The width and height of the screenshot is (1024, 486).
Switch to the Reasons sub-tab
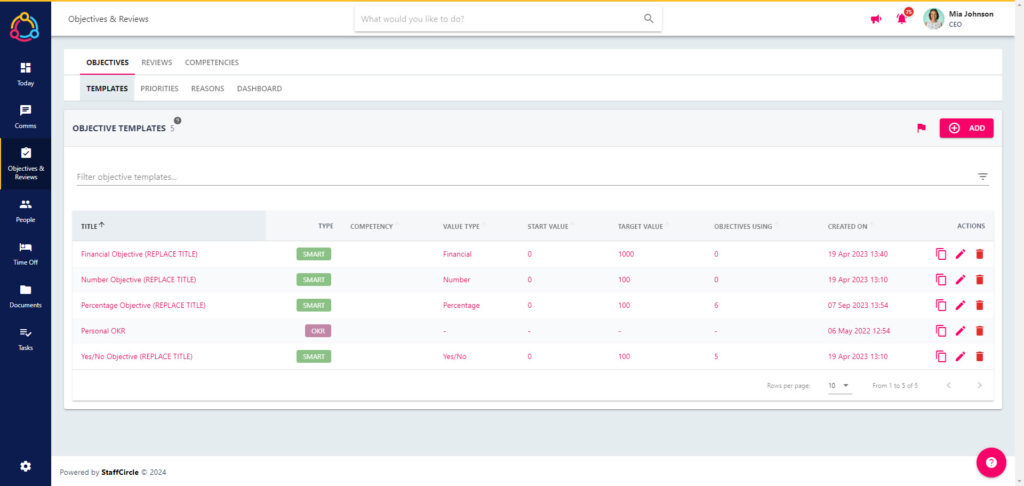pyautogui.click(x=208, y=88)
